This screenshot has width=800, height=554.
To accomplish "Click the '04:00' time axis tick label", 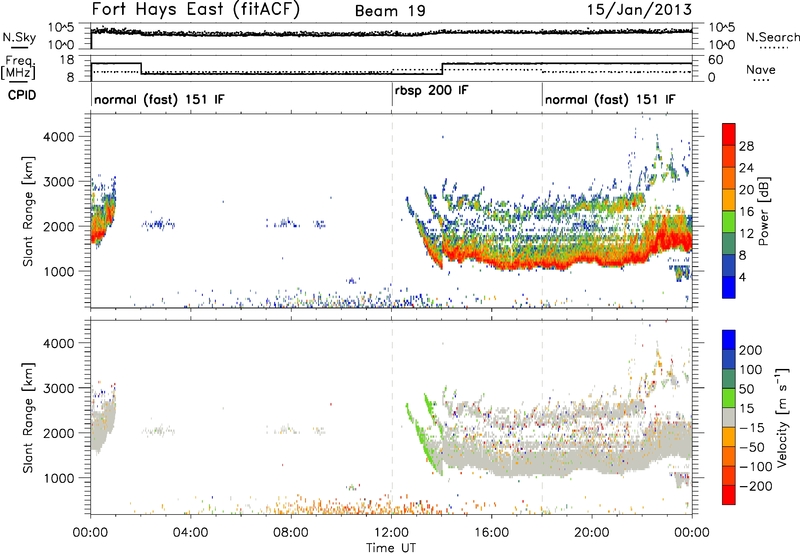I will point(191,533).
